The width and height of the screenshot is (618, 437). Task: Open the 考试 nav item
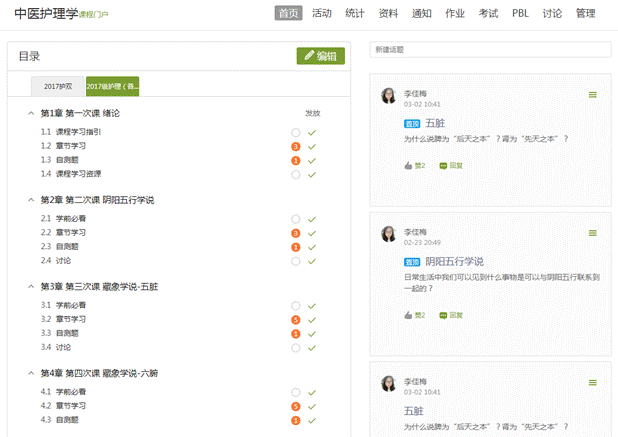point(488,13)
